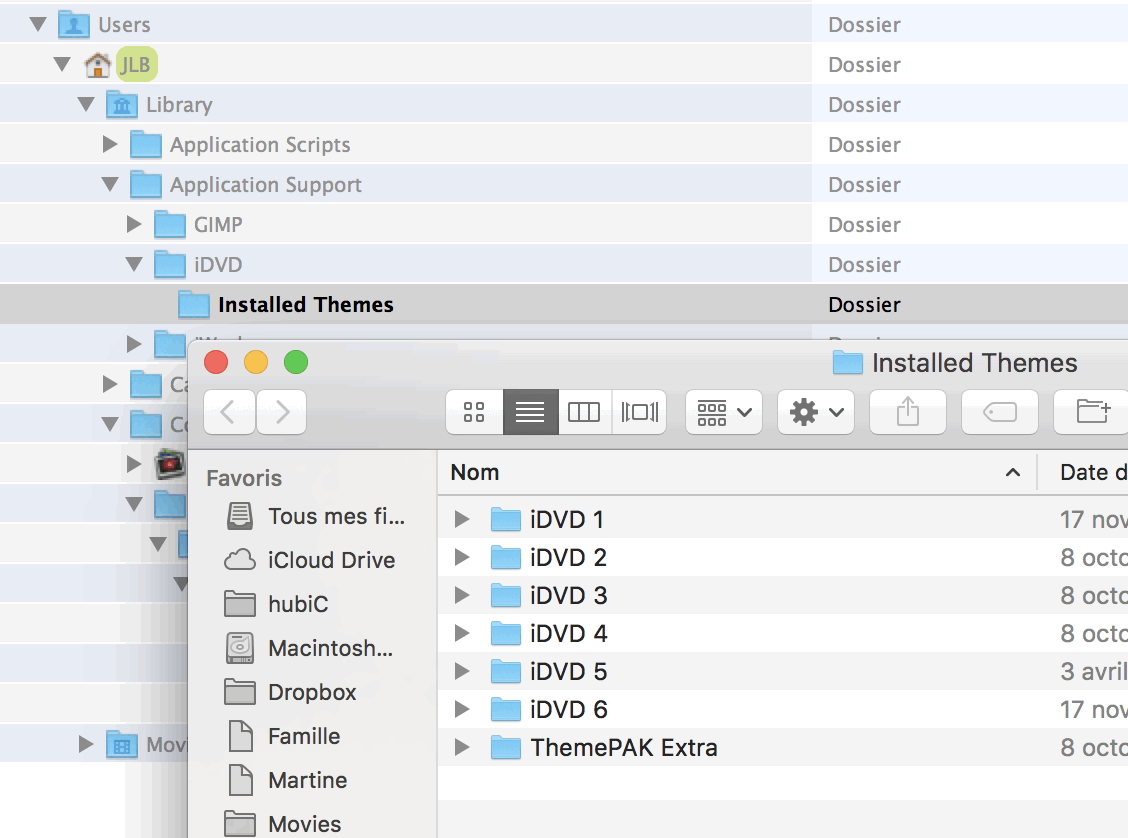The height and width of the screenshot is (838, 1128).
Task: Open Martine in the sidebar
Action: tap(287, 780)
